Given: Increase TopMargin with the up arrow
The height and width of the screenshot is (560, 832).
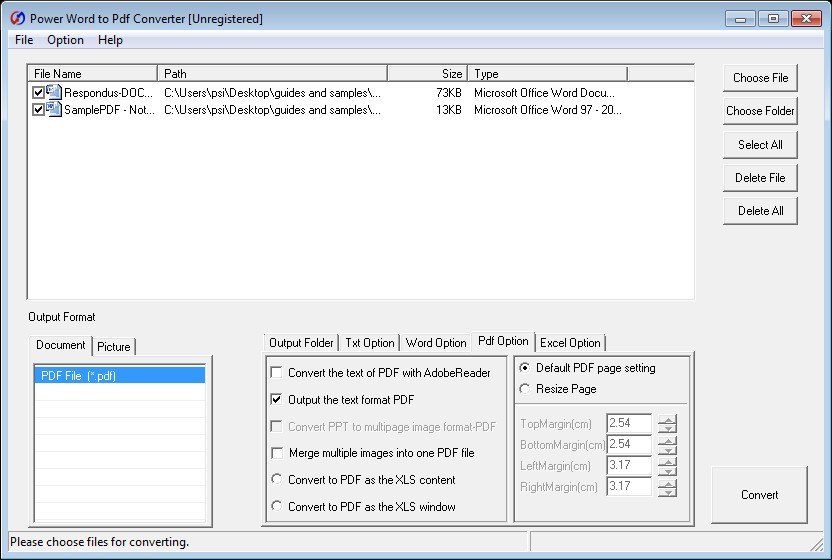Looking at the screenshot, I should click(x=668, y=419).
